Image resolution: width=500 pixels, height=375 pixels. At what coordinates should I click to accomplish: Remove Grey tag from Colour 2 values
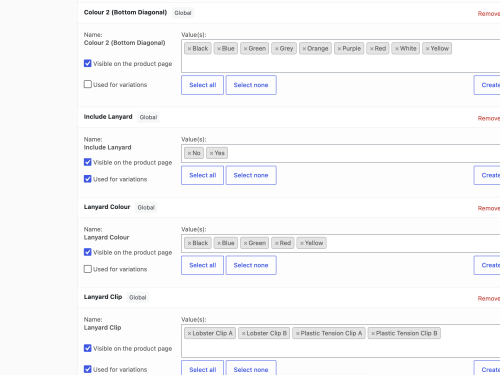tap(277, 49)
